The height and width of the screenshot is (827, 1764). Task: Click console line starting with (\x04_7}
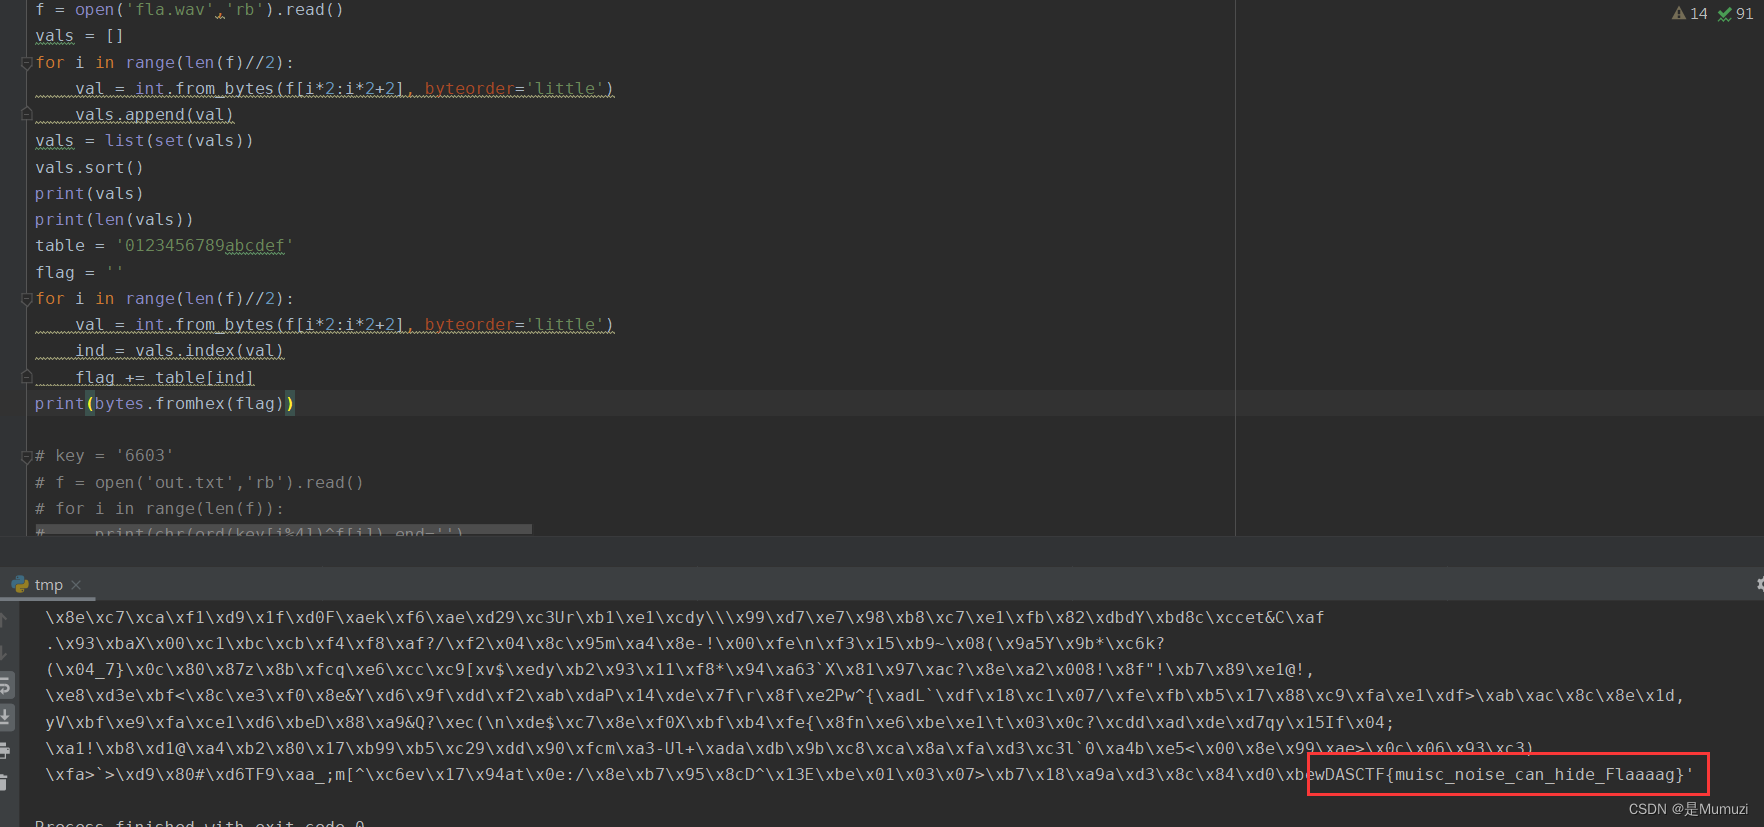[680, 670]
